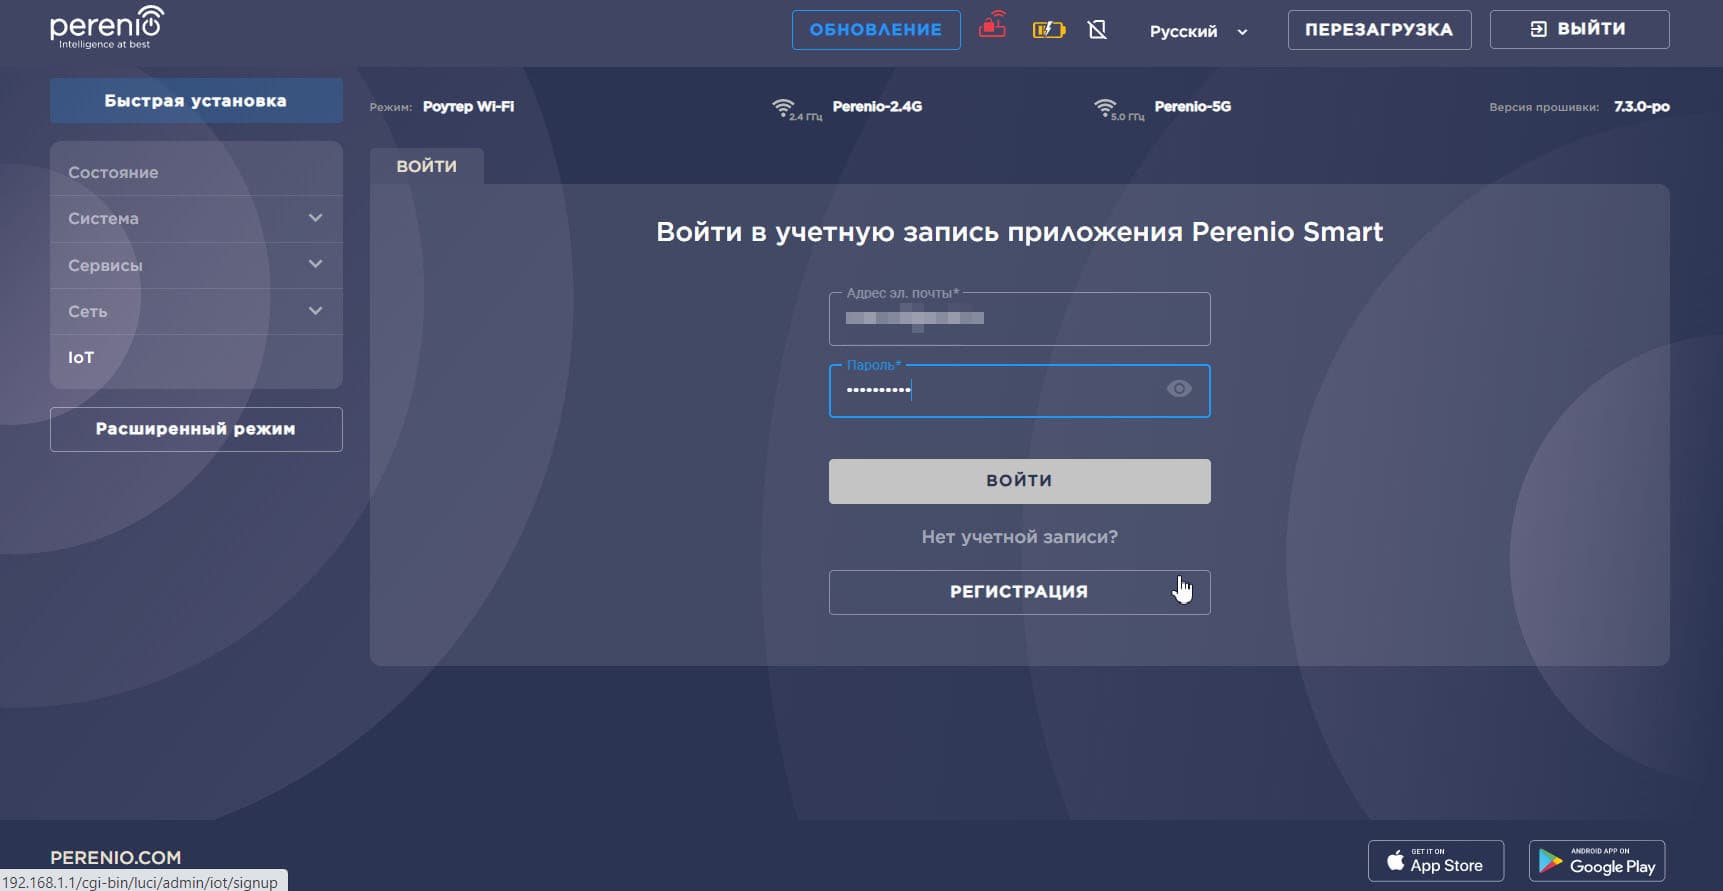Open the Система sidebar section
The height and width of the screenshot is (891, 1723).
pyautogui.click(x=196, y=219)
